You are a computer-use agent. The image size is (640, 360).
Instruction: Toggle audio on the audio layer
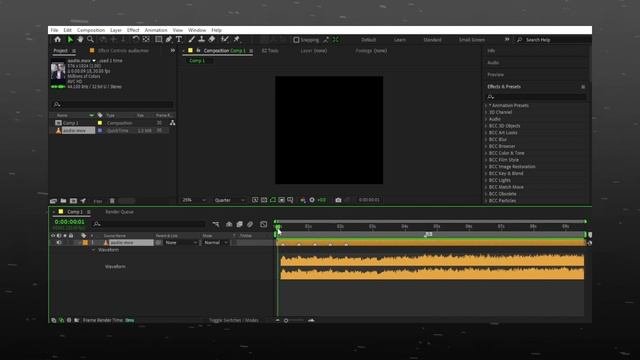[59, 242]
